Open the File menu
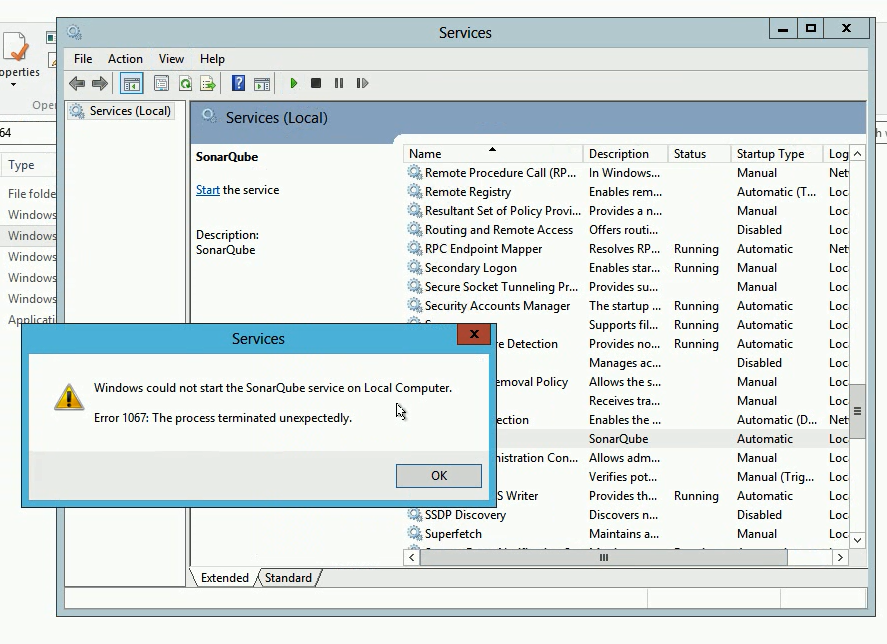 (83, 59)
